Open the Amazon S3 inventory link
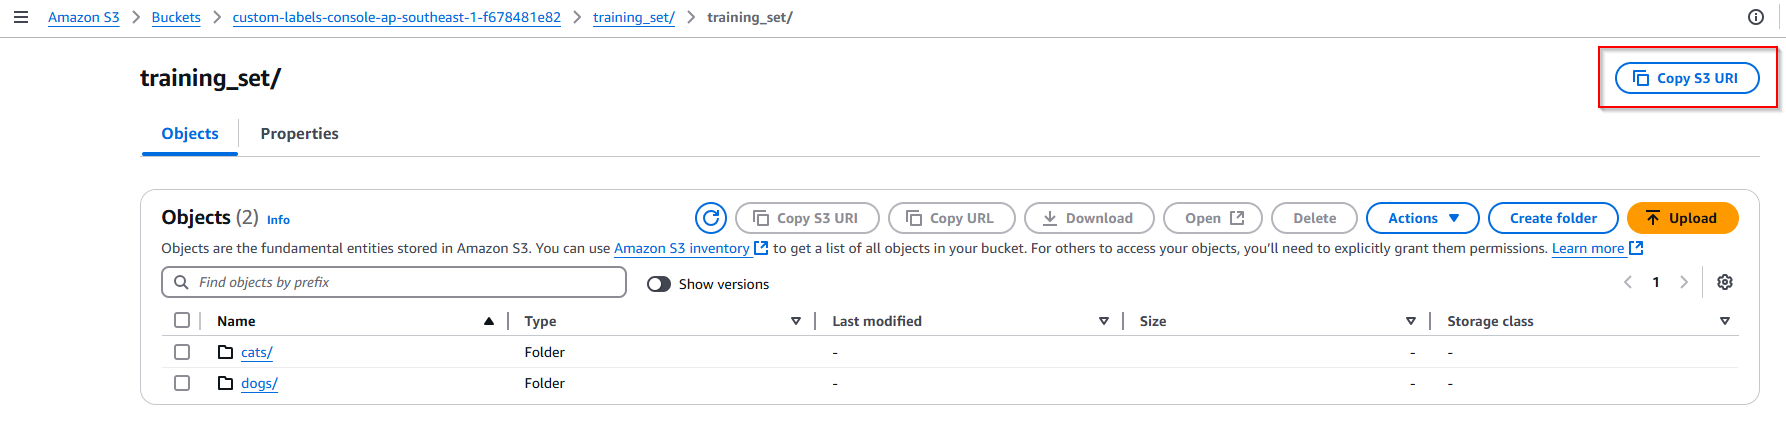Viewport: 1786px width, 444px height. pyautogui.click(x=682, y=248)
